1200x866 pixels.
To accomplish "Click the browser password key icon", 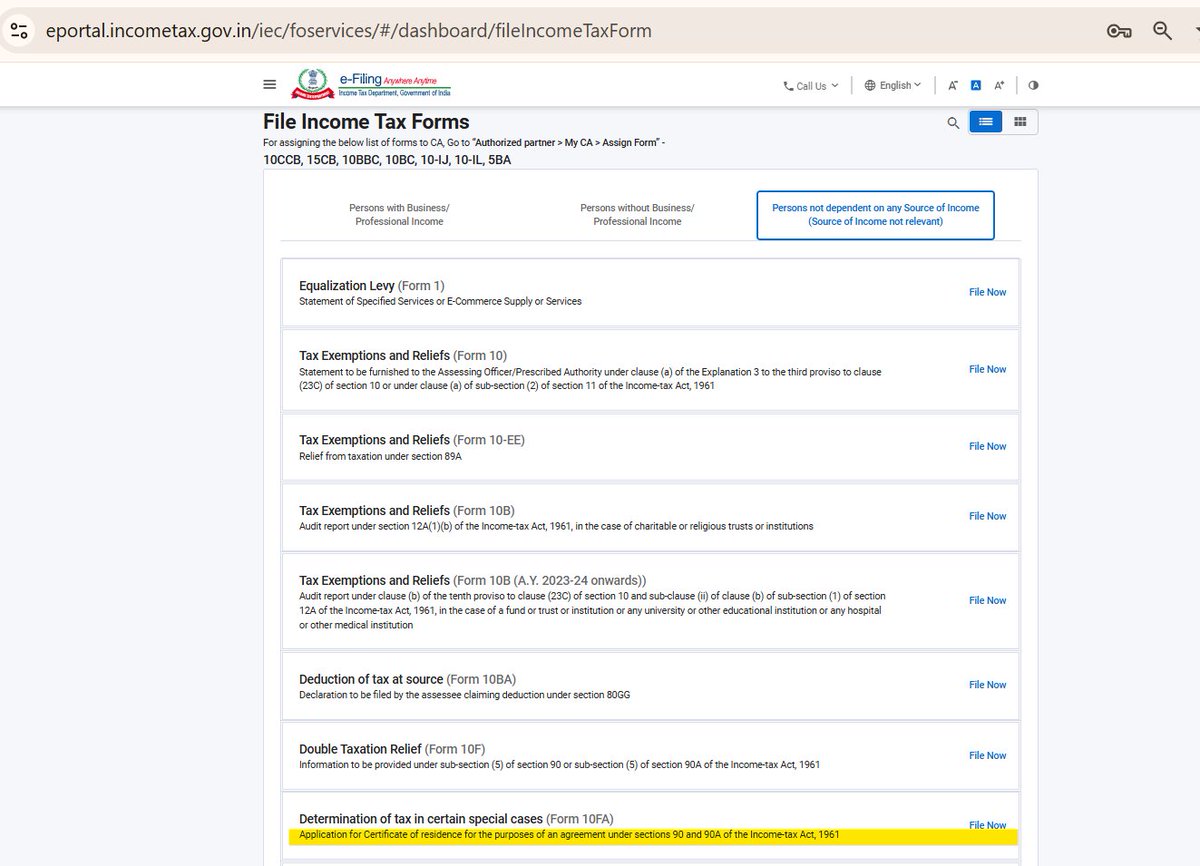I will pyautogui.click(x=1119, y=31).
